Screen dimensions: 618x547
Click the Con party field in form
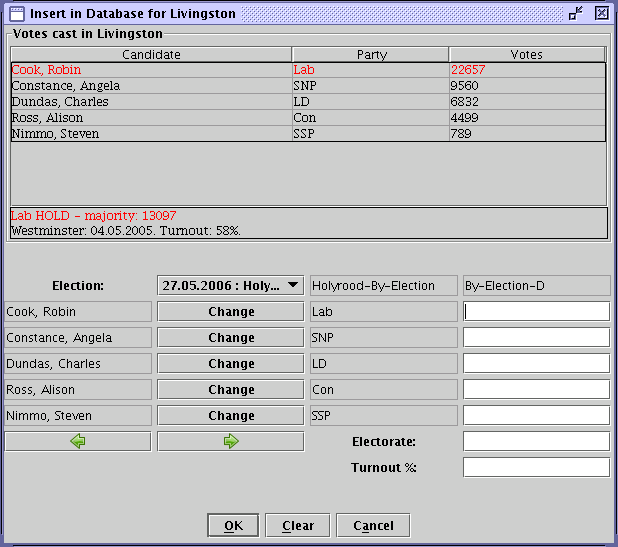point(383,390)
